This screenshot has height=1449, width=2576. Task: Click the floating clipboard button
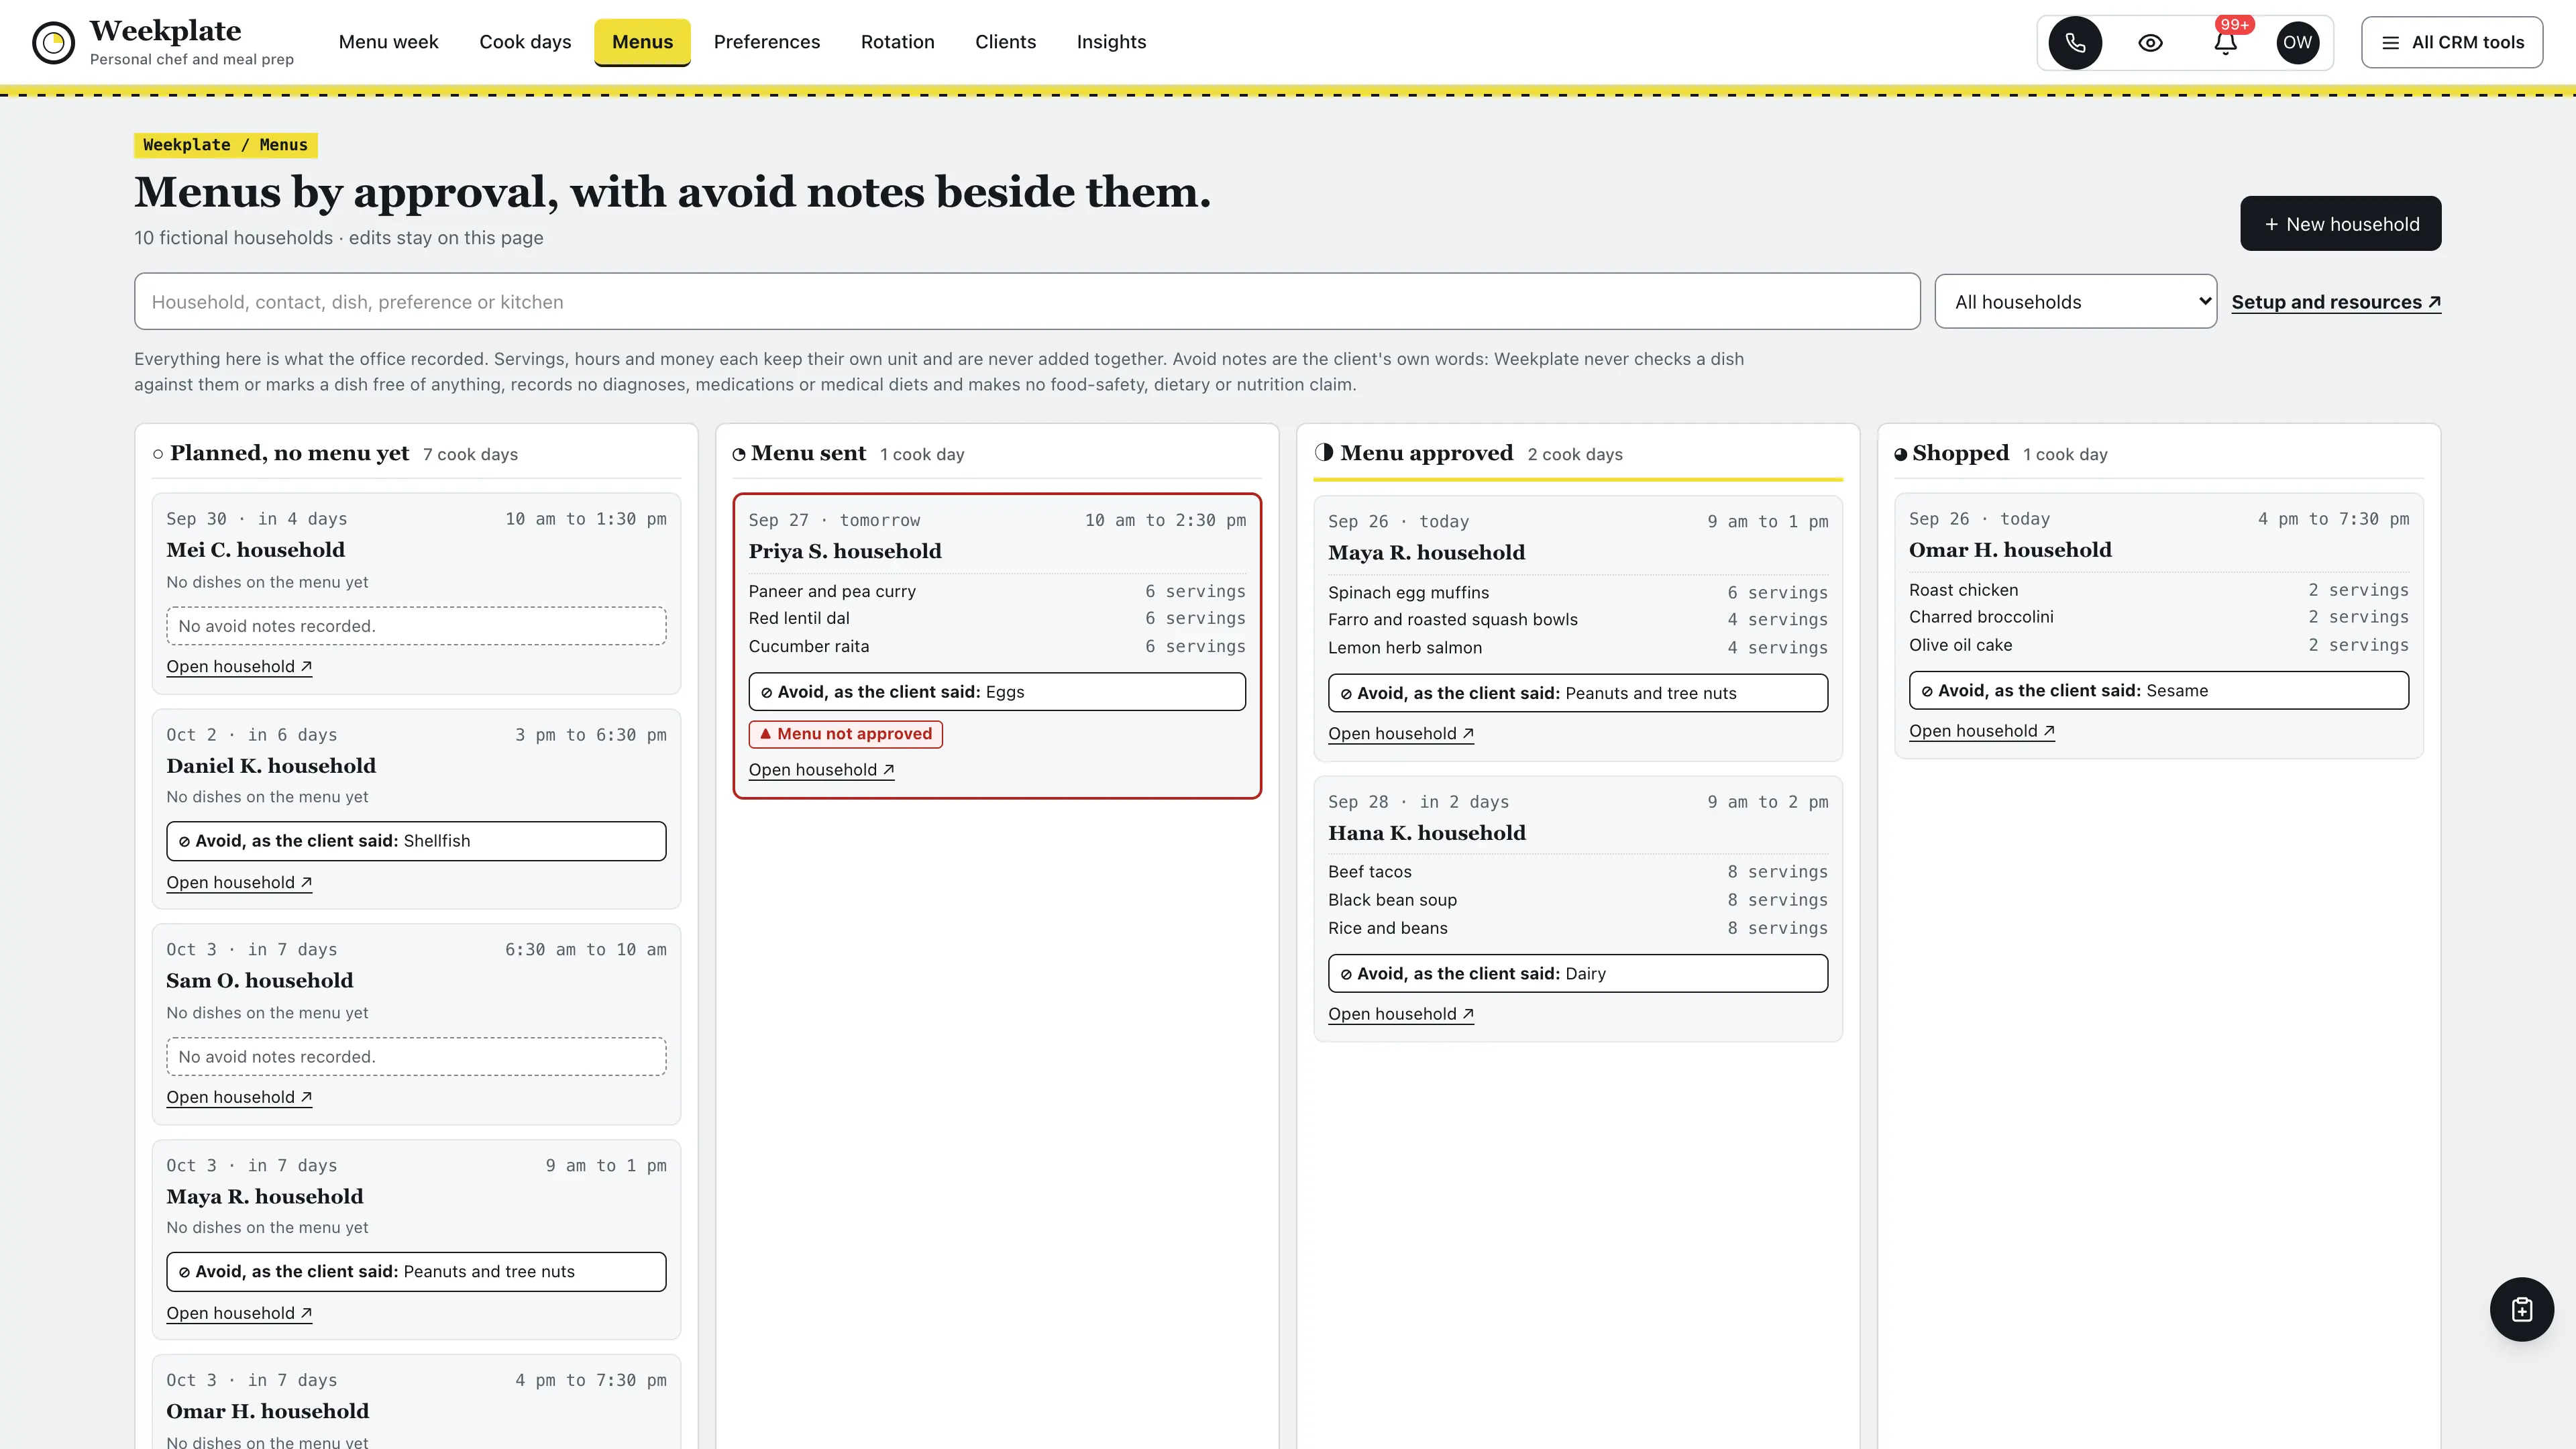point(2521,1309)
